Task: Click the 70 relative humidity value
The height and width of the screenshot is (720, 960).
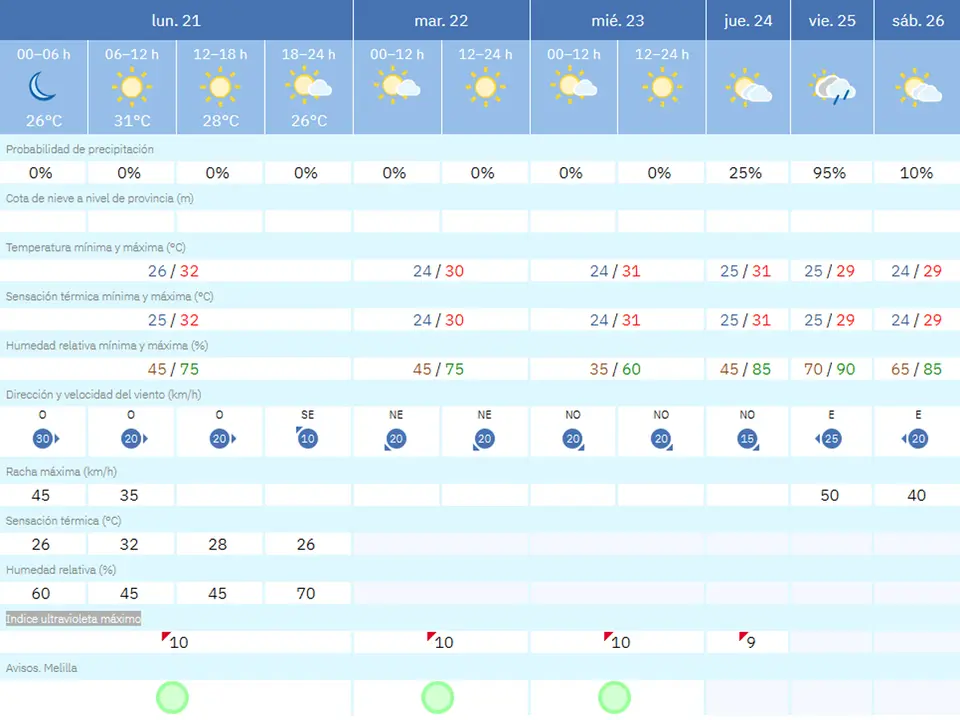Action: click(306, 593)
